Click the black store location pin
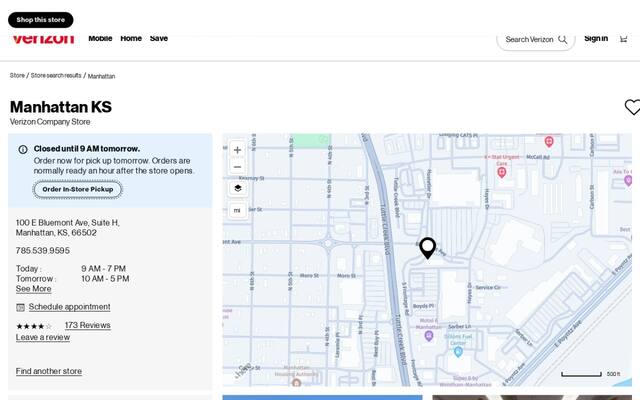The width and height of the screenshot is (640, 400). tap(427, 248)
